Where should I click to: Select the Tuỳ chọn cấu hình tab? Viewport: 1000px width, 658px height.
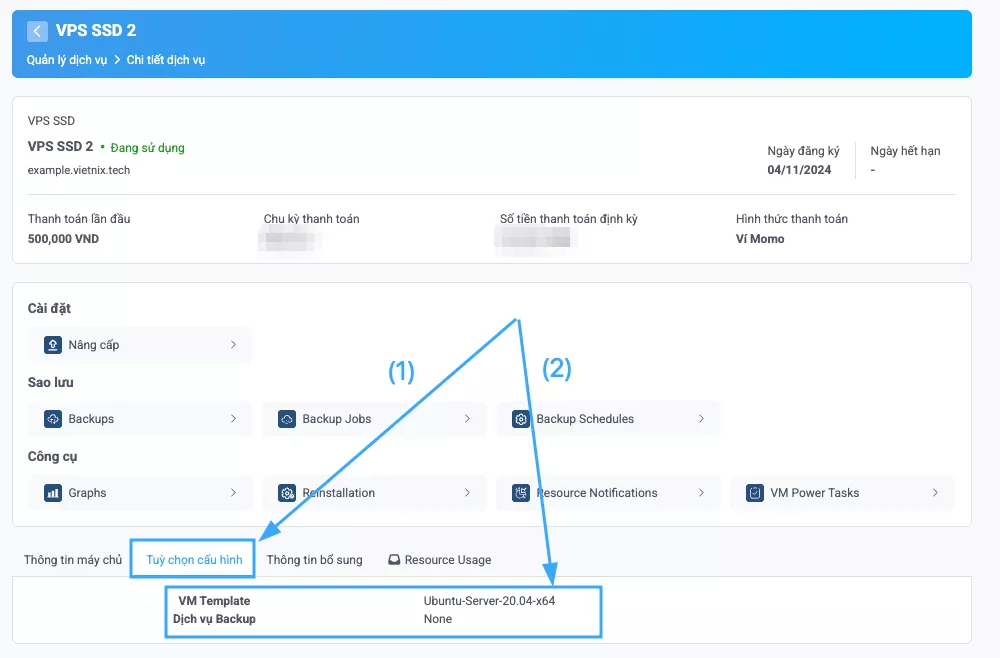pyautogui.click(x=194, y=560)
